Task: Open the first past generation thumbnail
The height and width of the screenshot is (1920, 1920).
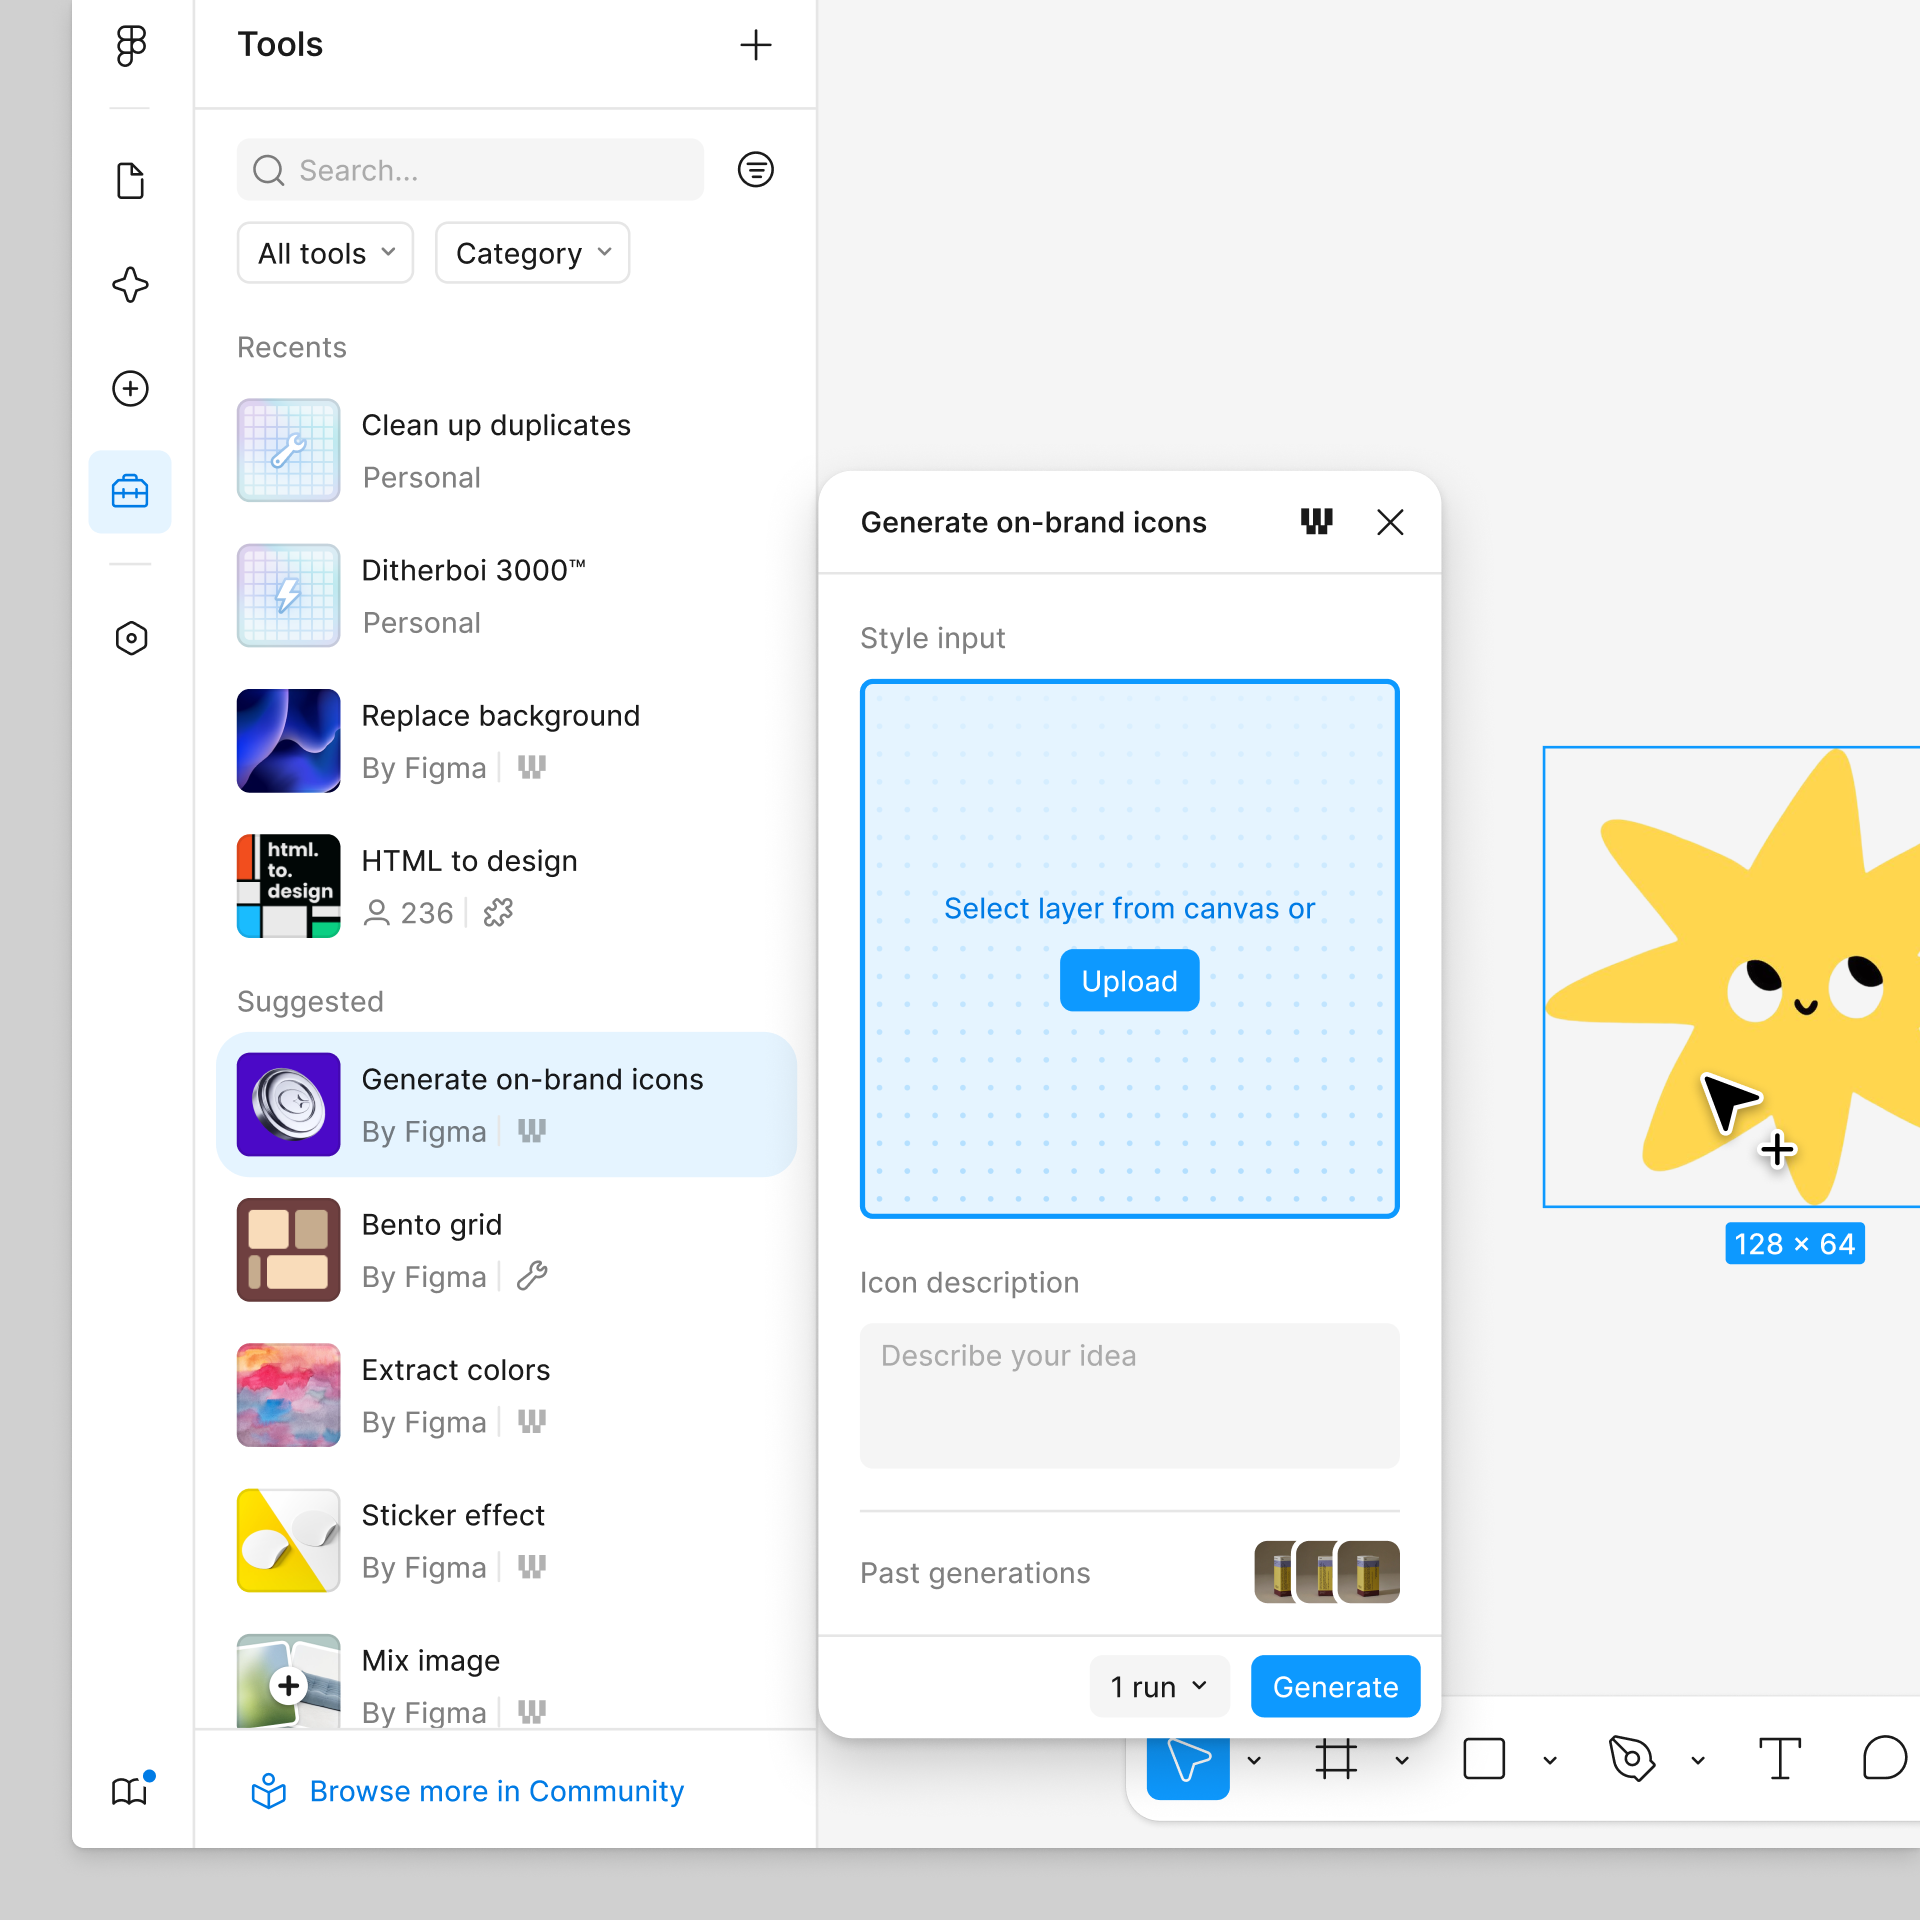Action: (x=1274, y=1572)
